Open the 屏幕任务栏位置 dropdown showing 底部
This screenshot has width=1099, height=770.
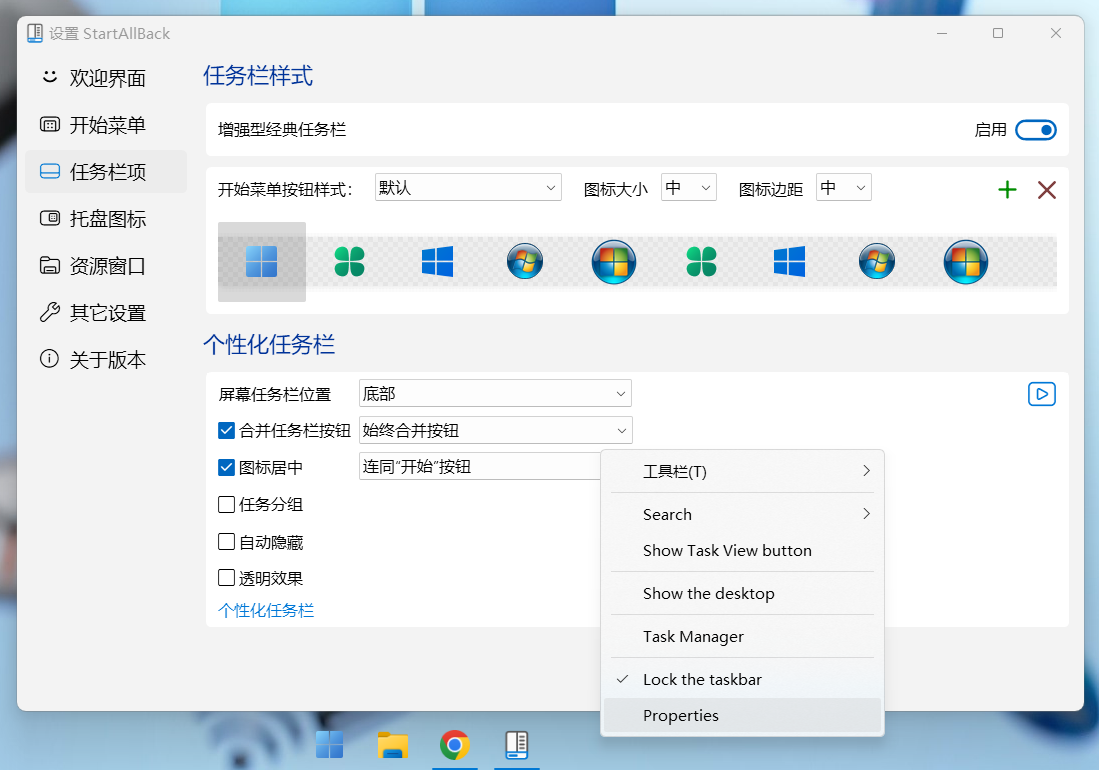[x=495, y=393]
